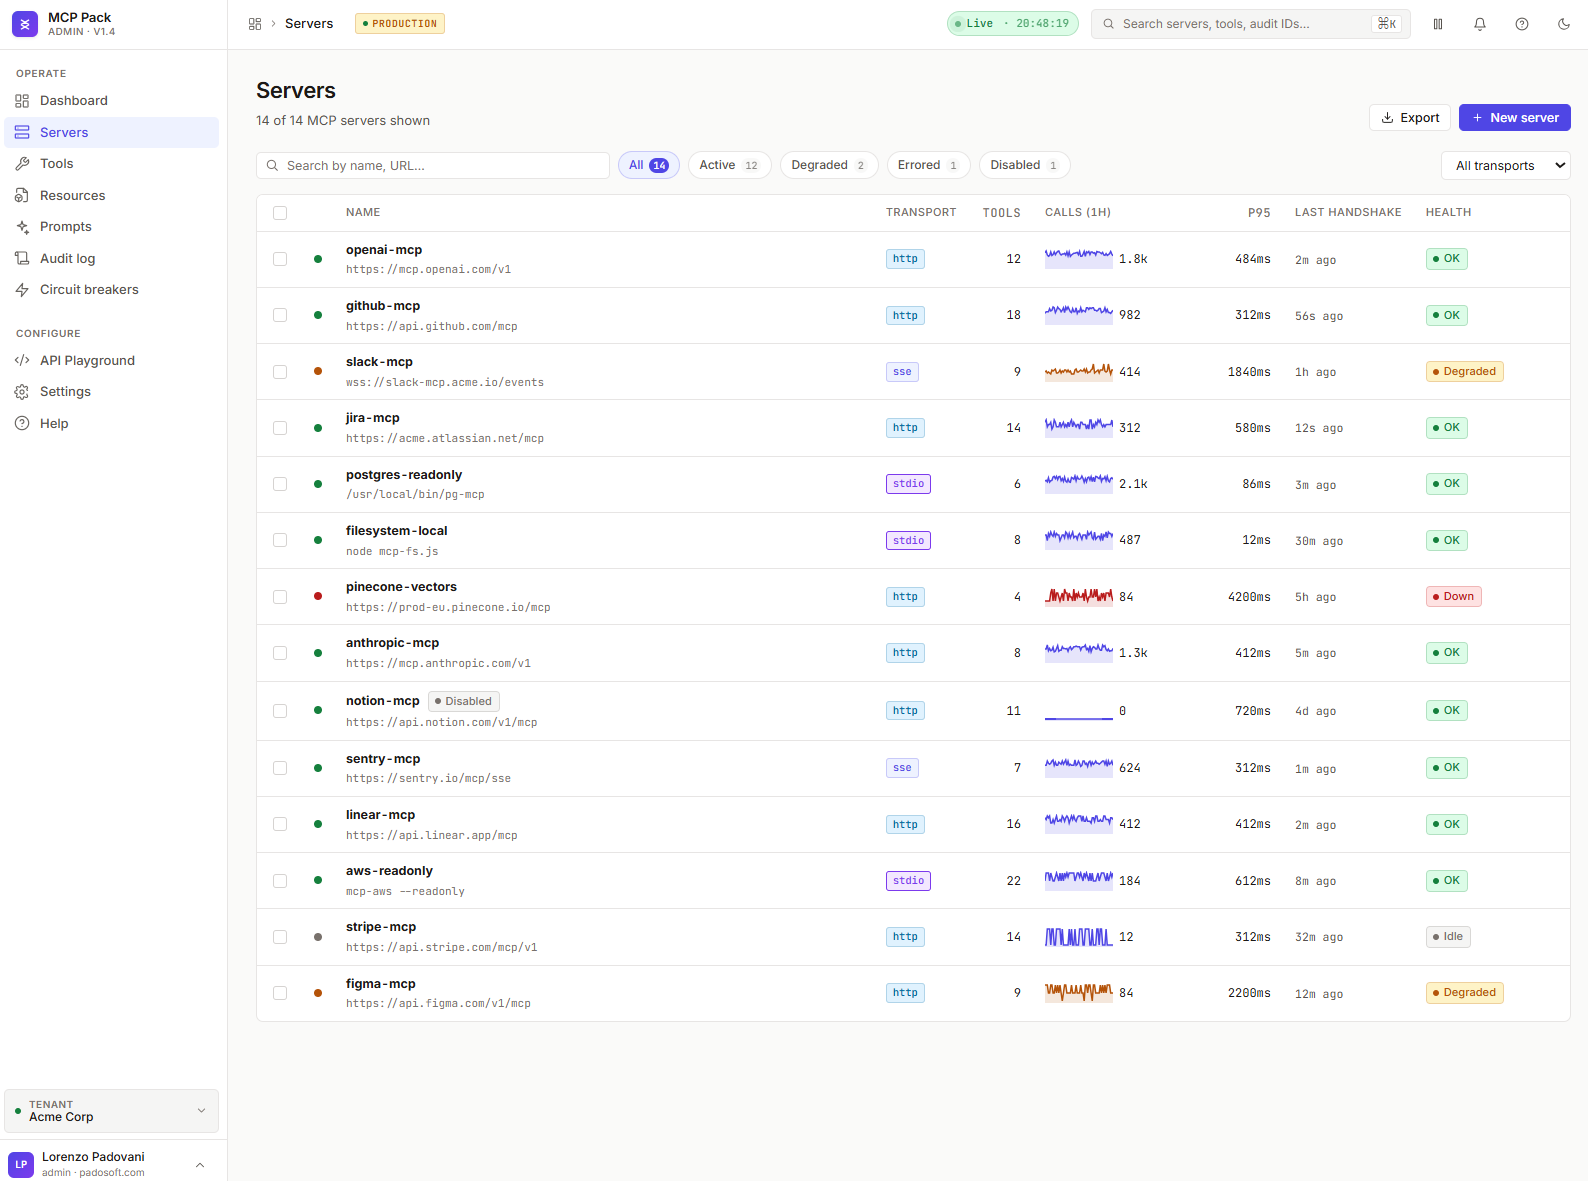This screenshot has width=1588, height=1181.
Task: Click the filesystem-local server name
Action: point(397,531)
